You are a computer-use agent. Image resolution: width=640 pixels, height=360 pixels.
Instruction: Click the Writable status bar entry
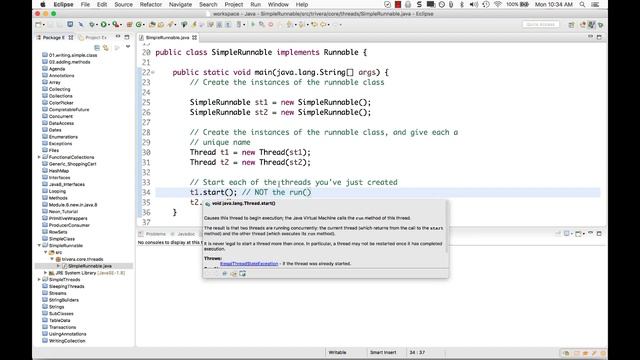point(337,353)
